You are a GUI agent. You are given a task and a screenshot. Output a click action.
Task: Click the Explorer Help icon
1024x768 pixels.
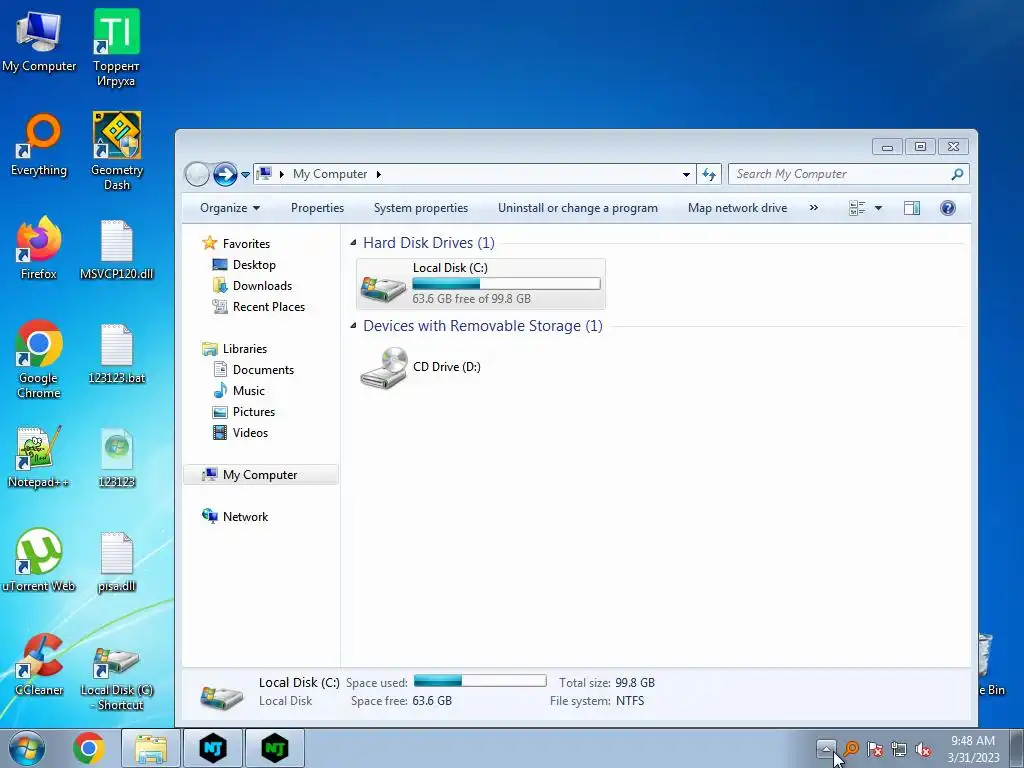coord(948,208)
